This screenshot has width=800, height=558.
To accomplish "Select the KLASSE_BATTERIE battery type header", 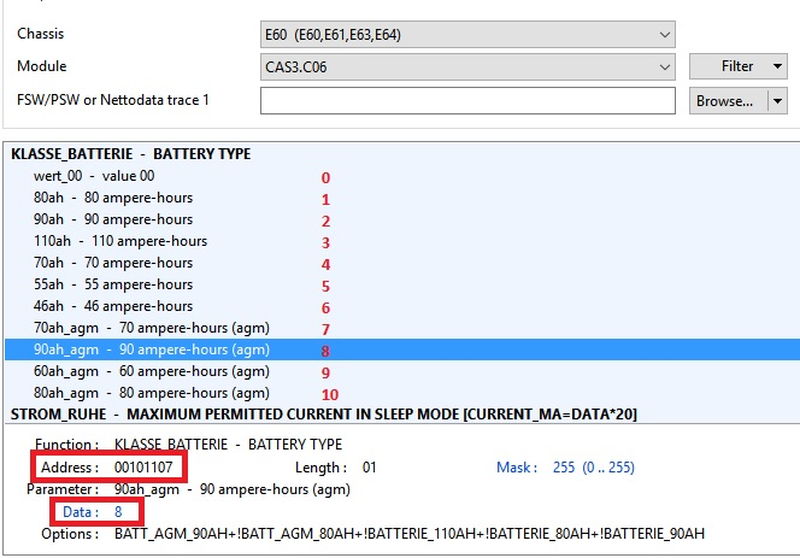I will click(131, 154).
